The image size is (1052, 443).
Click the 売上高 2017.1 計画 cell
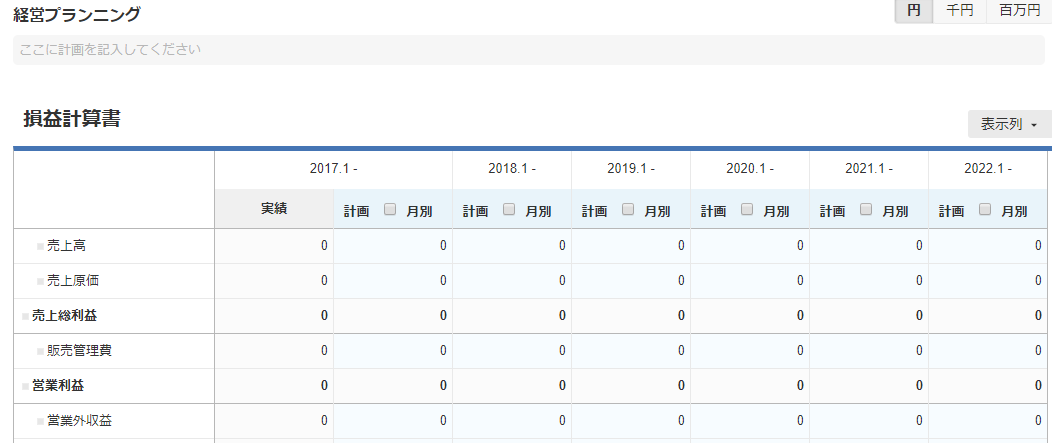393,246
